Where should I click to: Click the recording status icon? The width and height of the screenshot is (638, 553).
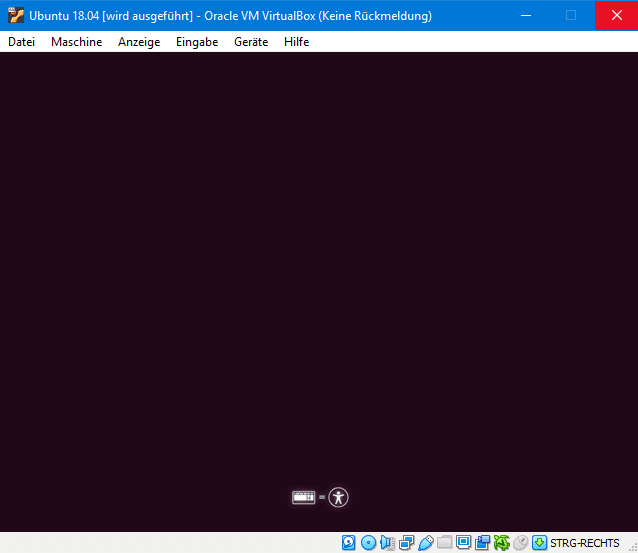(483, 542)
